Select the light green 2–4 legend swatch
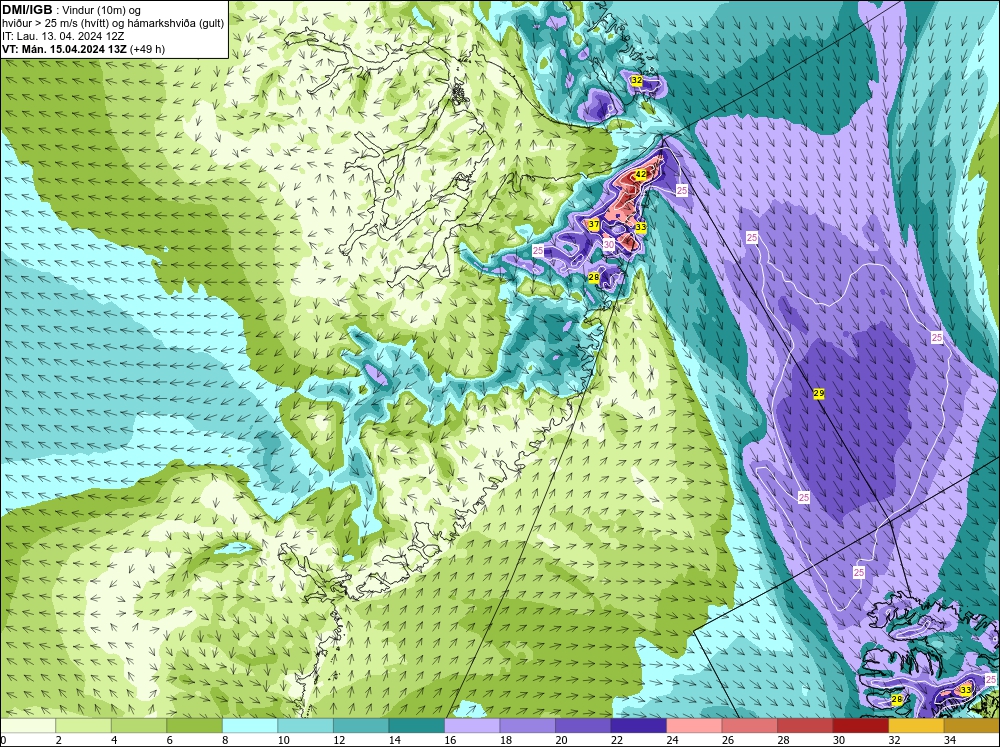 84,725
